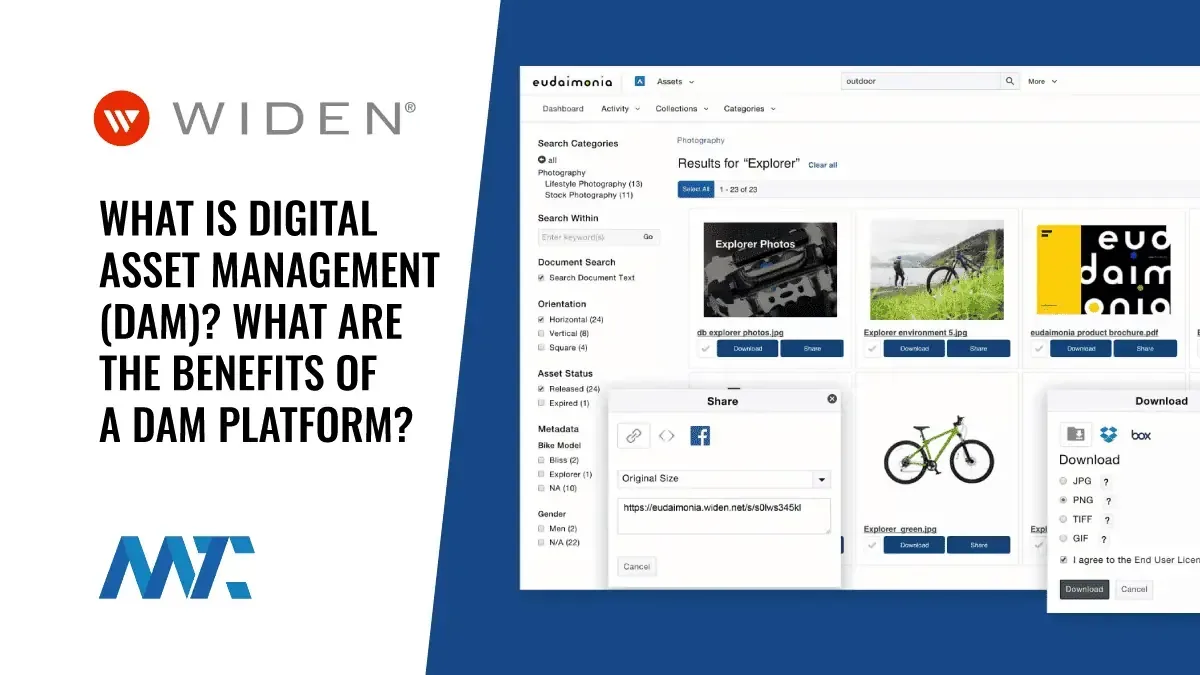This screenshot has height=675, width=1200.
Task: Download db explorer photos.jpg
Action: pyautogui.click(x=748, y=349)
